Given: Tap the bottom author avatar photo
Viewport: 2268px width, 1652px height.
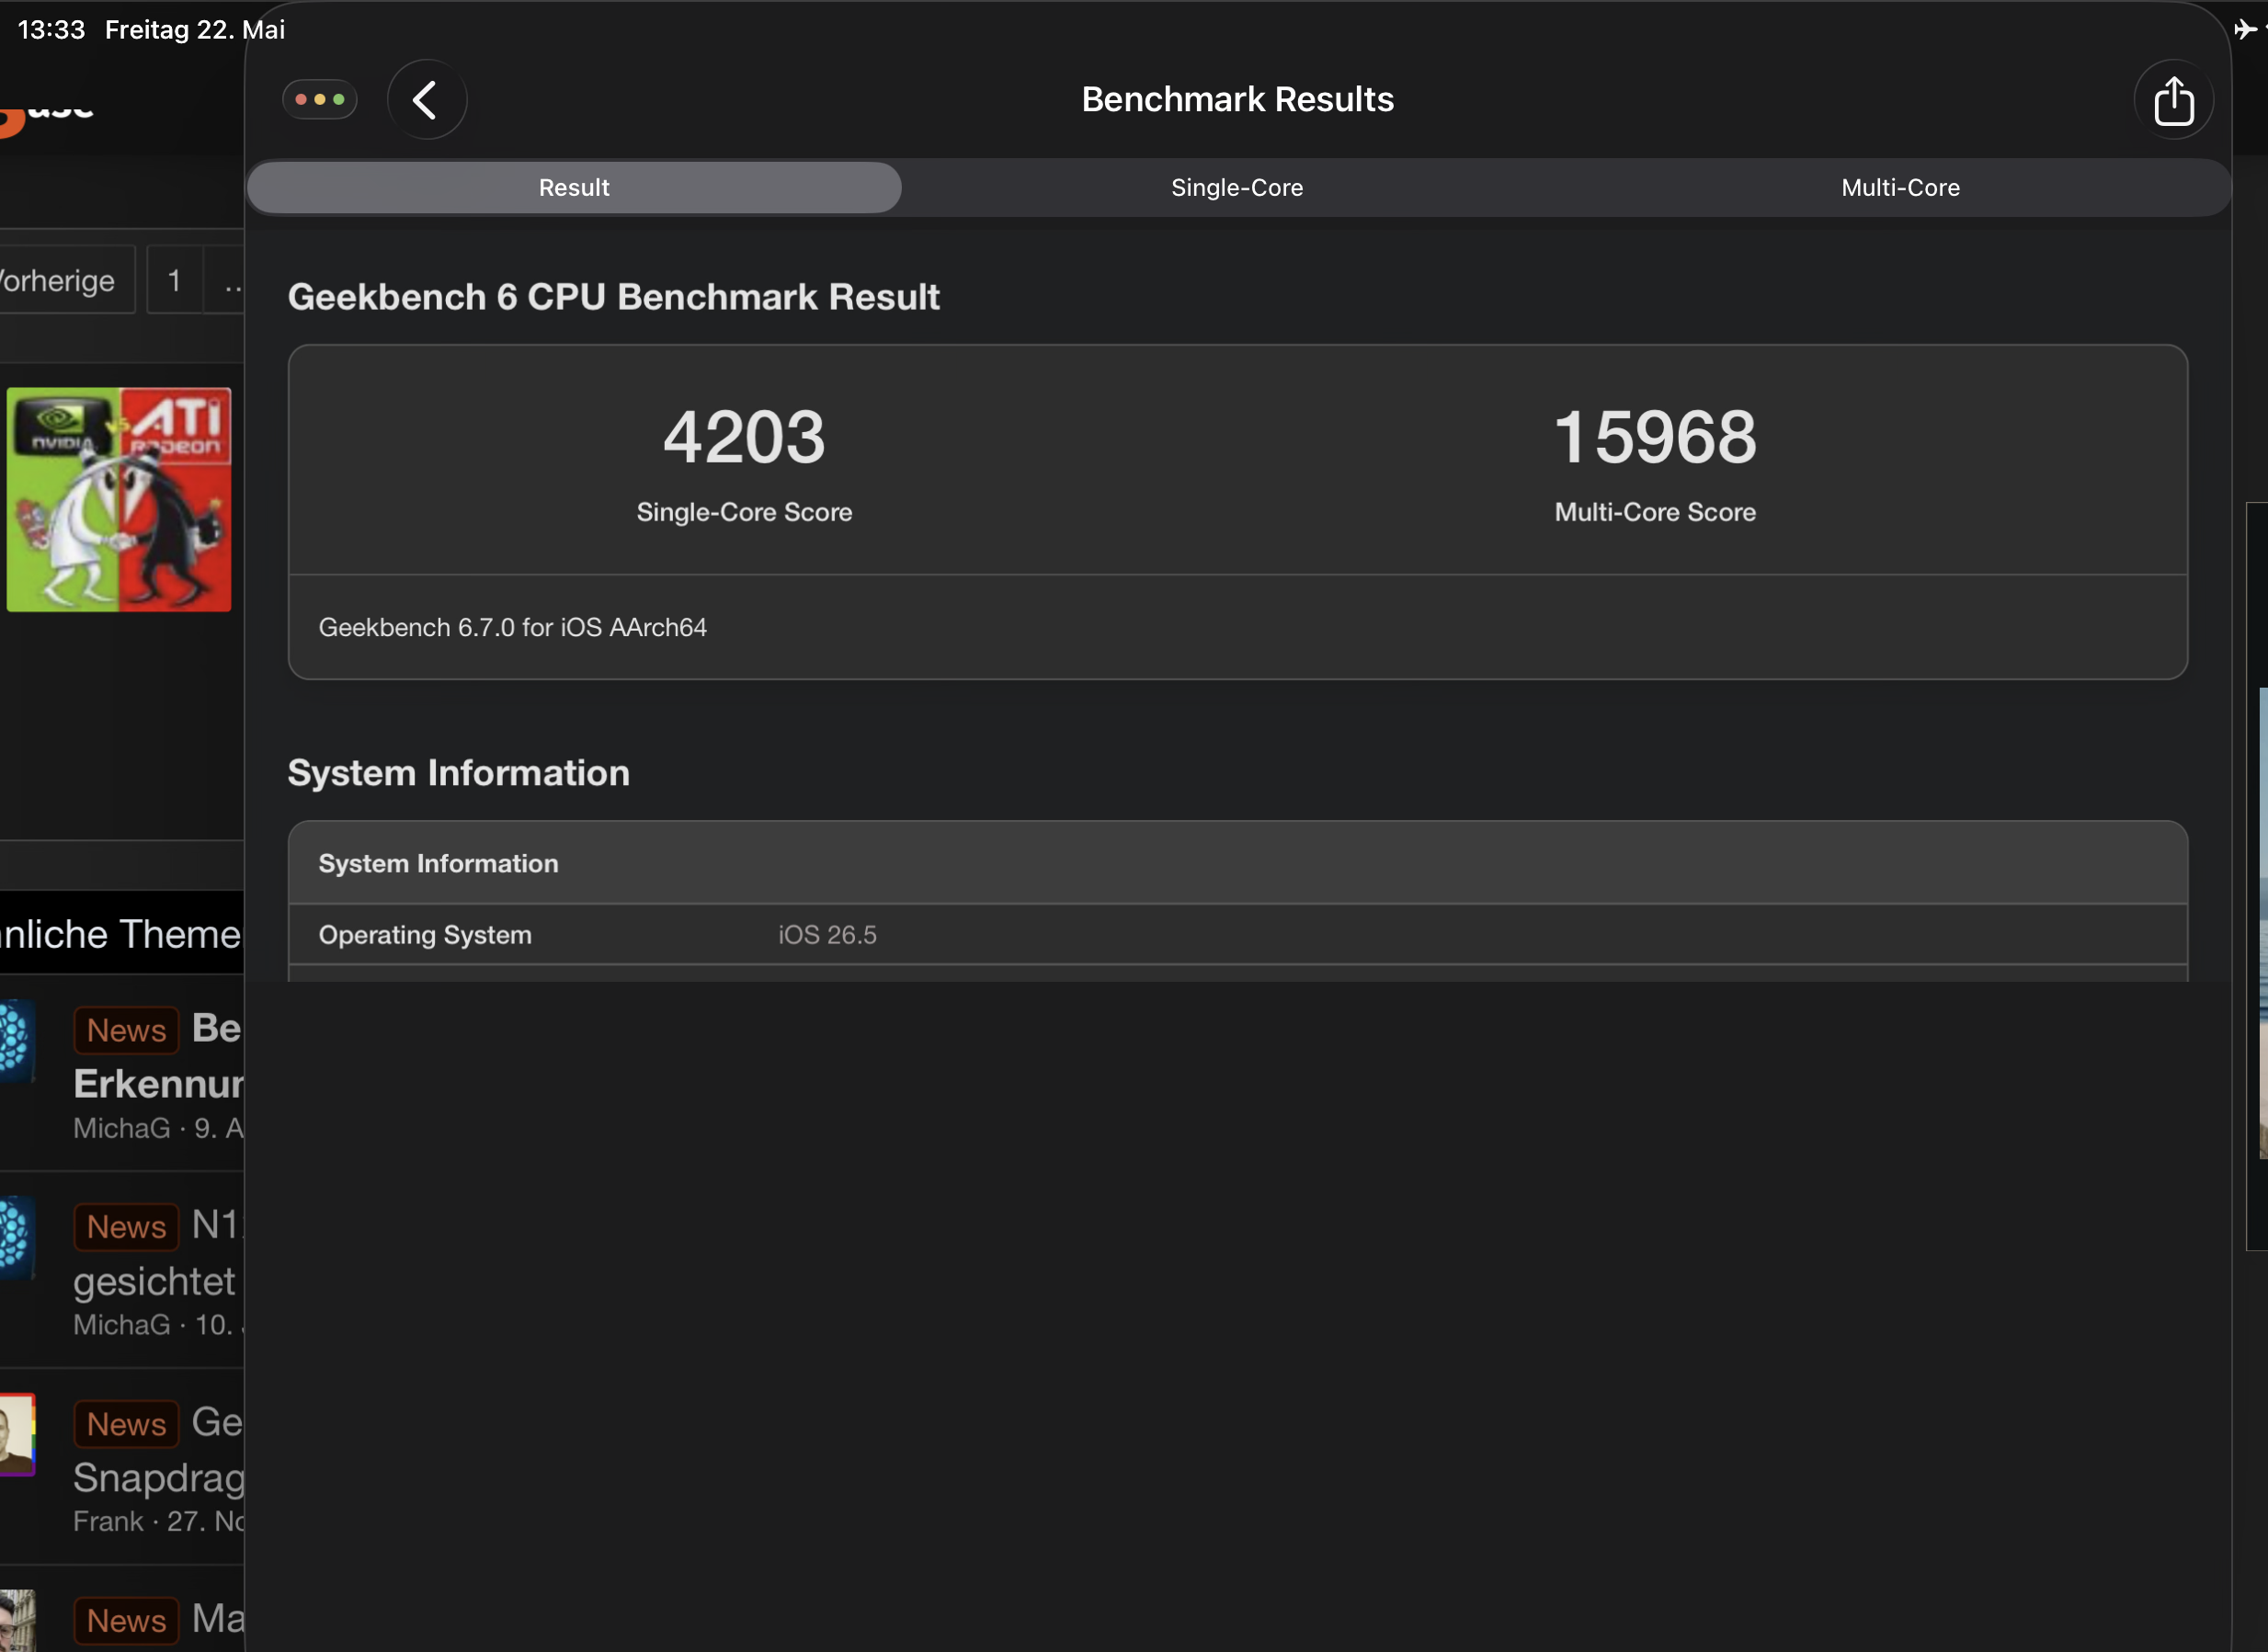Looking at the screenshot, I should click(x=17, y=1621).
